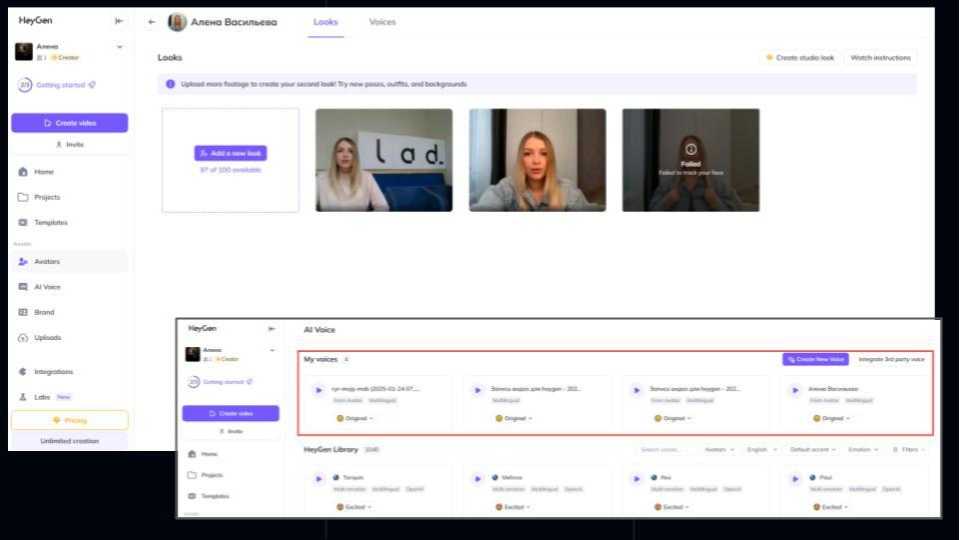The width and height of the screenshot is (960, 540).
Task: Play the ryr-mvjq-mob voice sample
Action: pyautogui.click(x=318, y=390)
